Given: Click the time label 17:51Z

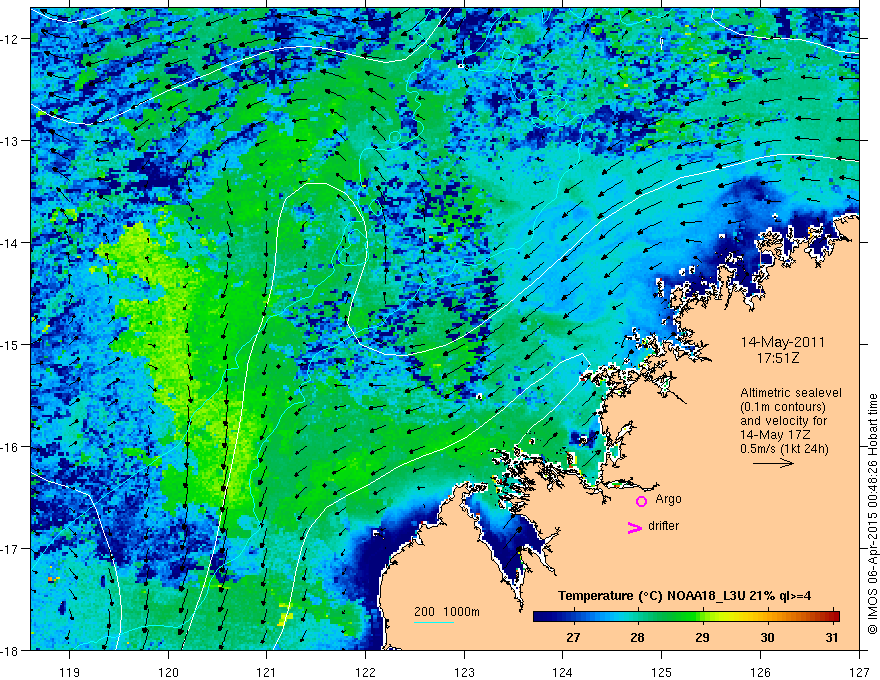Looking at the screenshot, I should 777,358.
